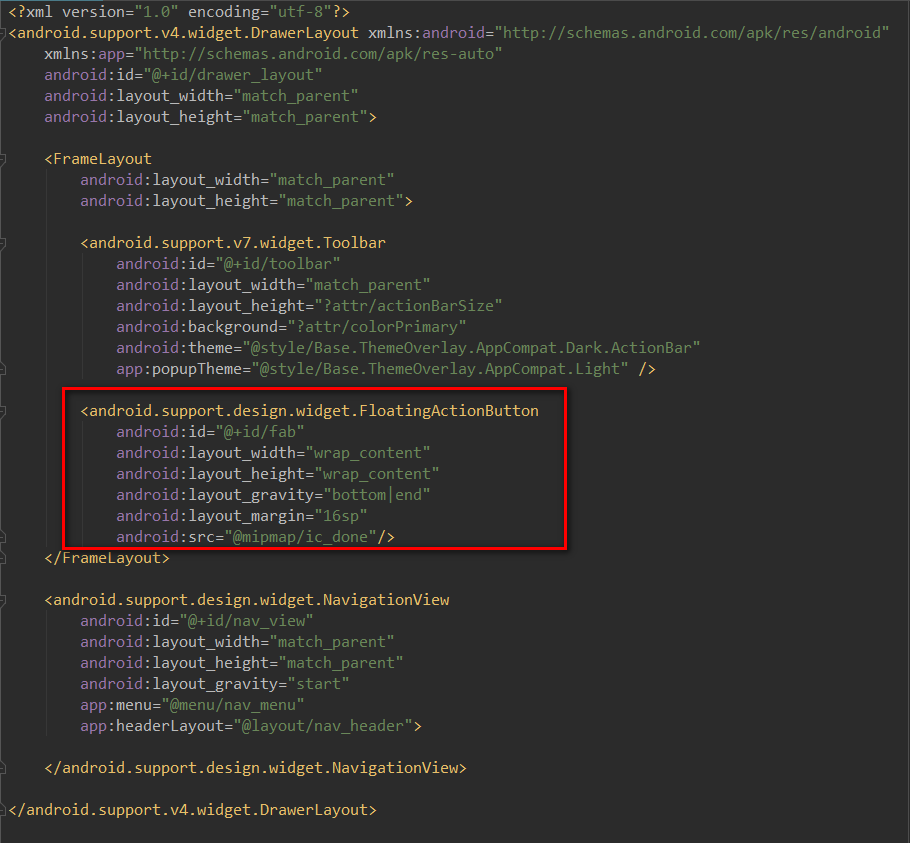Click the android:src attribute name

tap(165, 537)
